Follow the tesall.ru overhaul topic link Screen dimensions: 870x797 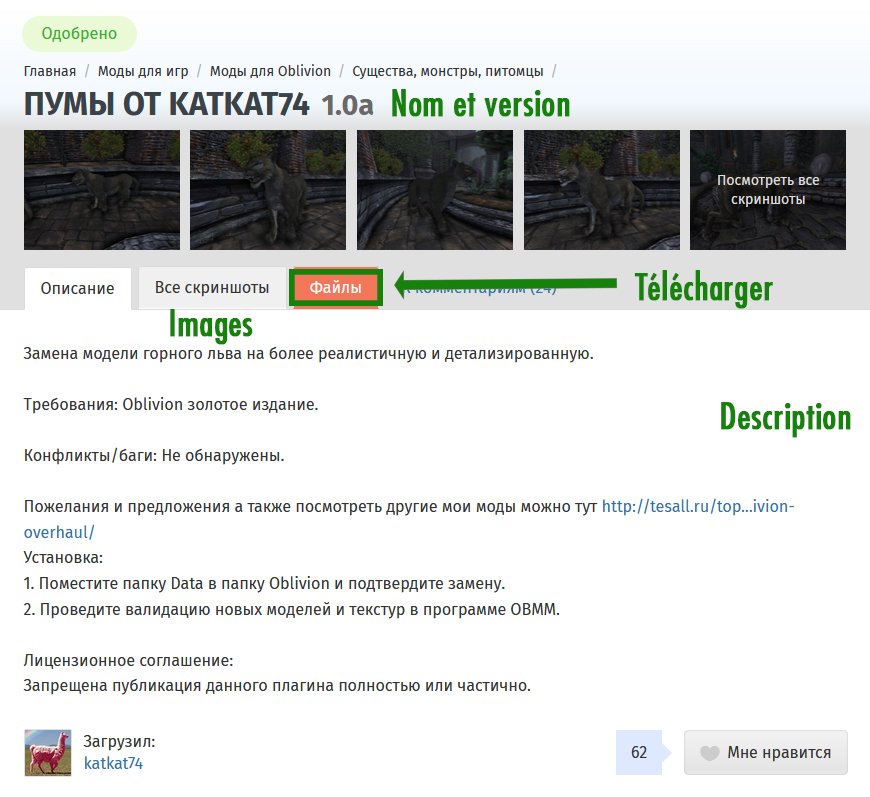coord(698,507)
